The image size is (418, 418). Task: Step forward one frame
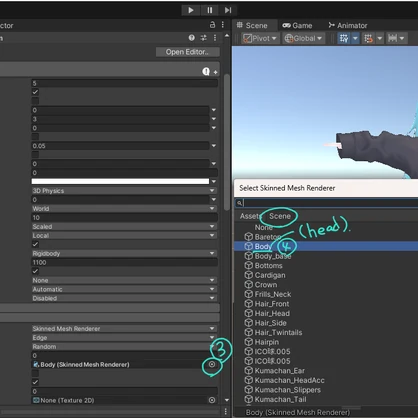[228, 10]
